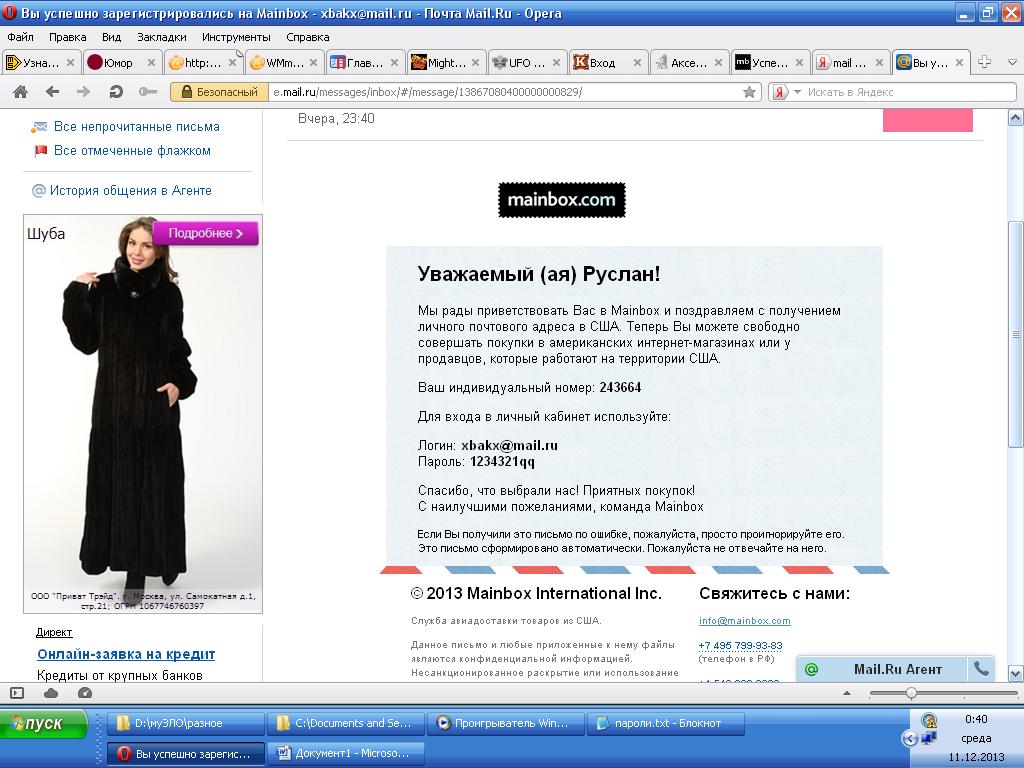
Task: Click page scrollbar down arrow
Action: (1016, 673)
